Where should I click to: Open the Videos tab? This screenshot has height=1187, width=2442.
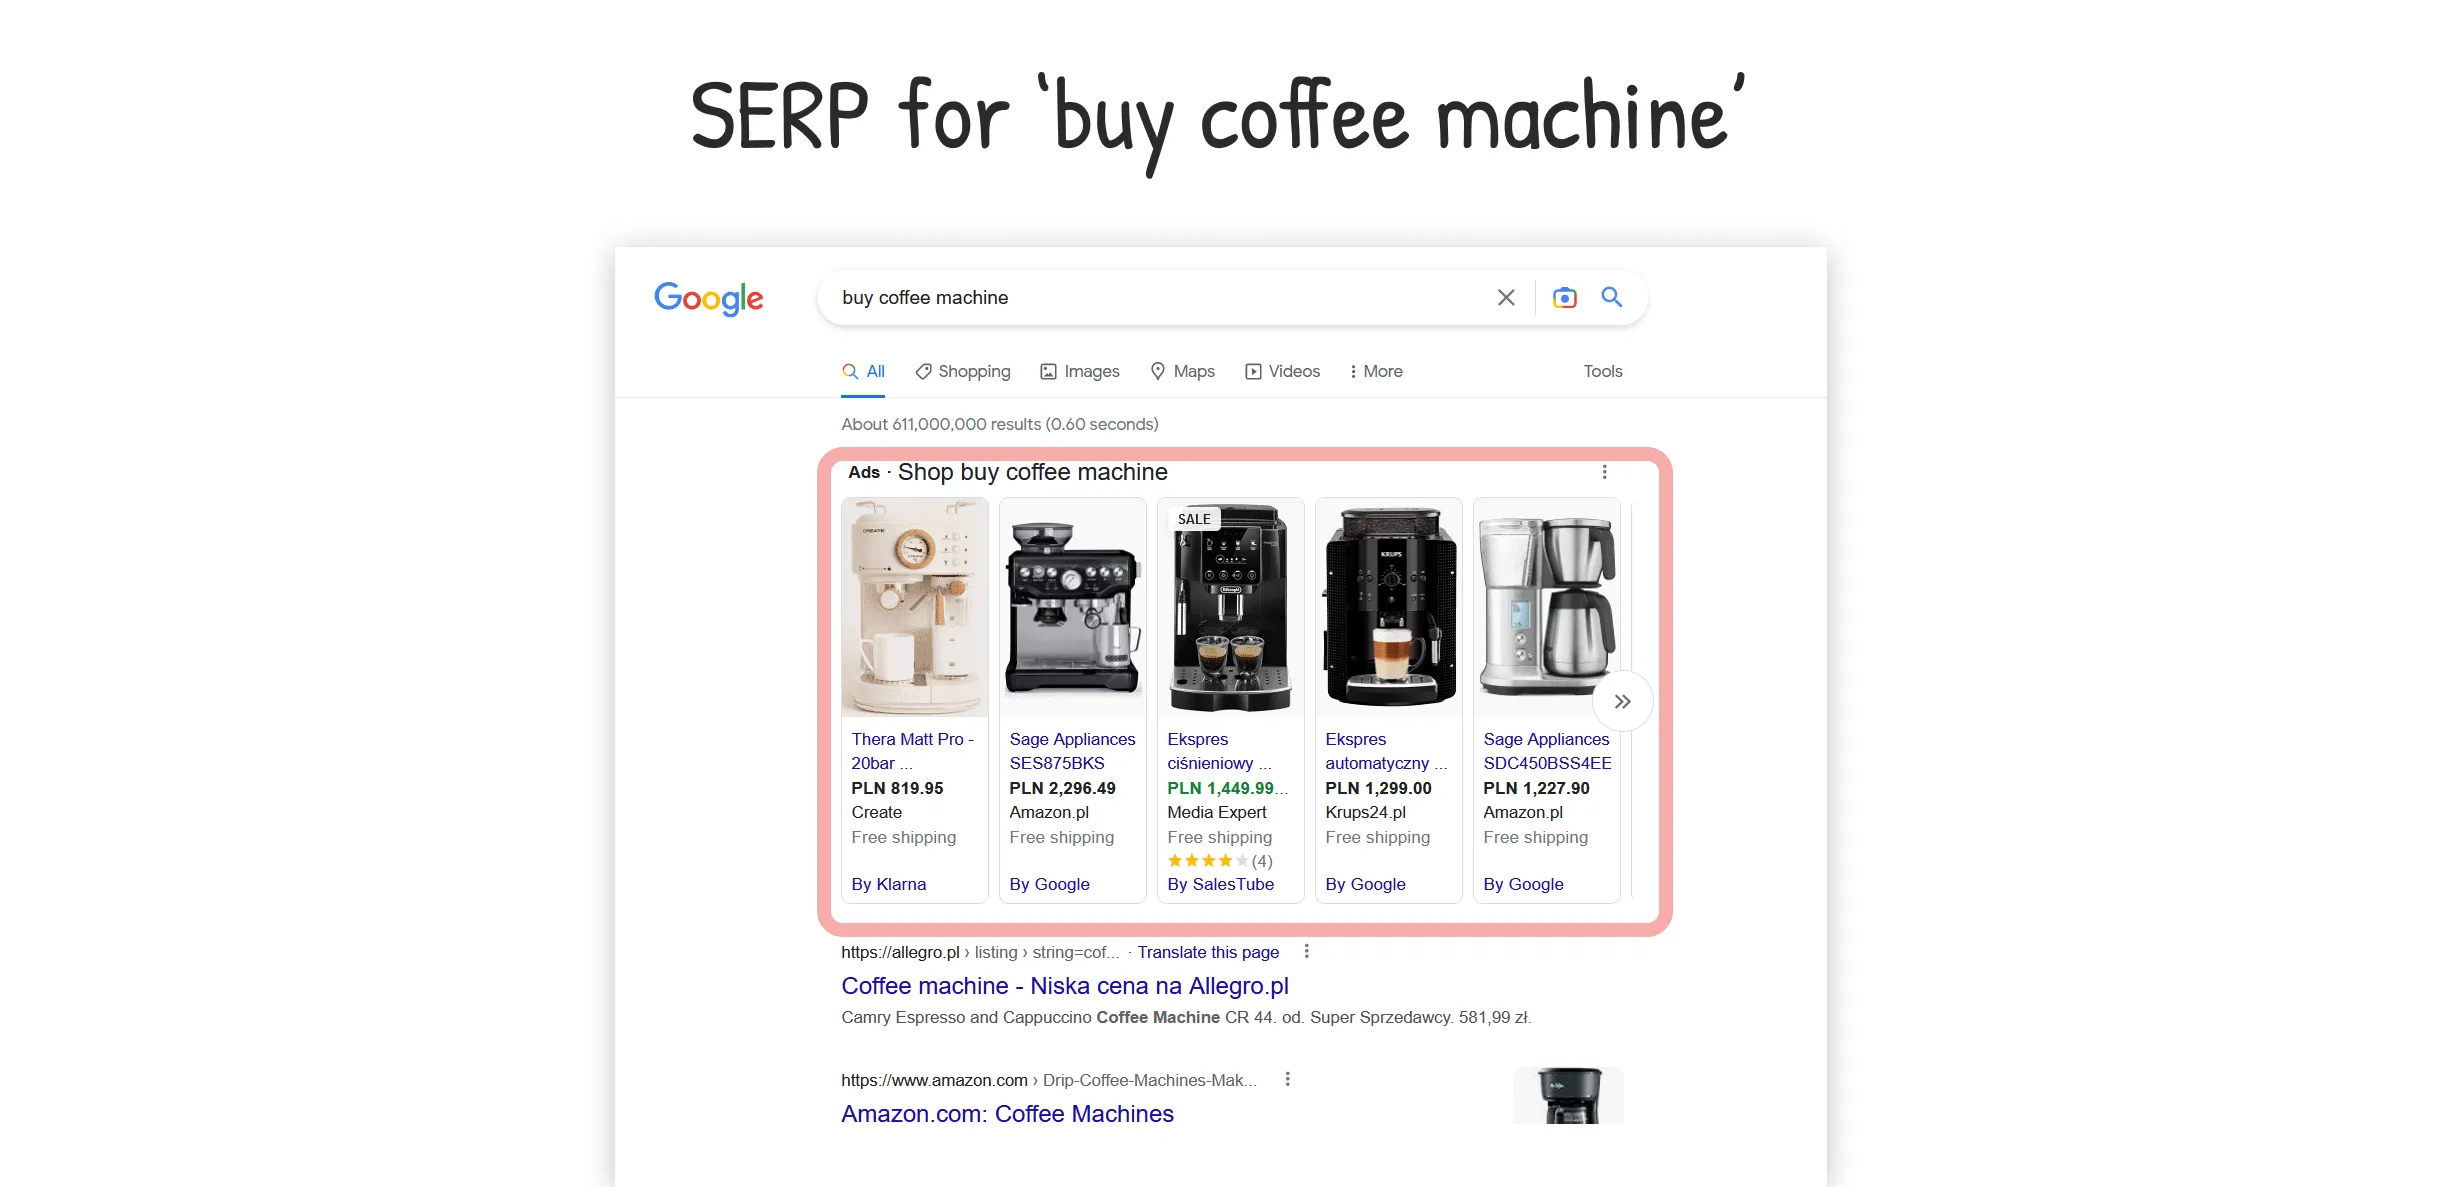[x=1282, y=371]
